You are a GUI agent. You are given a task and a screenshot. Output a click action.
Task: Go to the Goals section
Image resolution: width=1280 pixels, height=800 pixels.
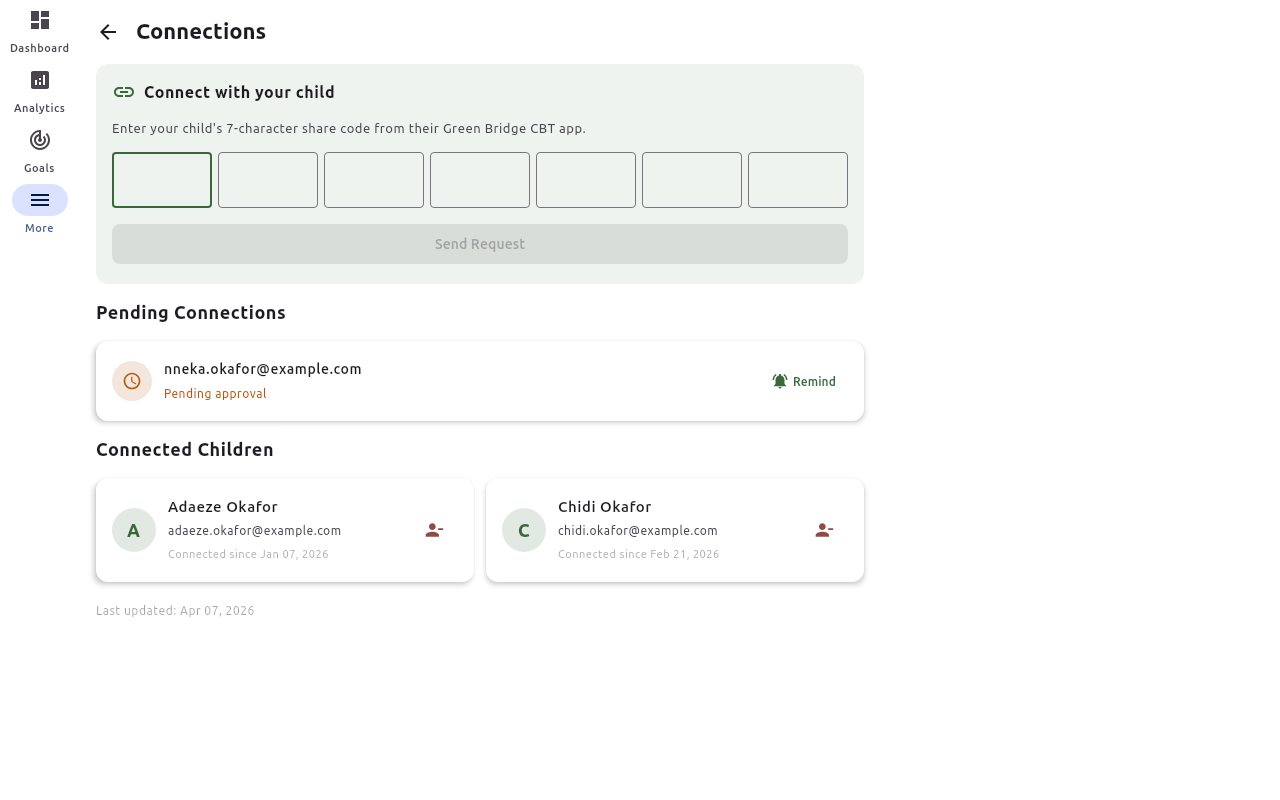[x=40, y=151]
